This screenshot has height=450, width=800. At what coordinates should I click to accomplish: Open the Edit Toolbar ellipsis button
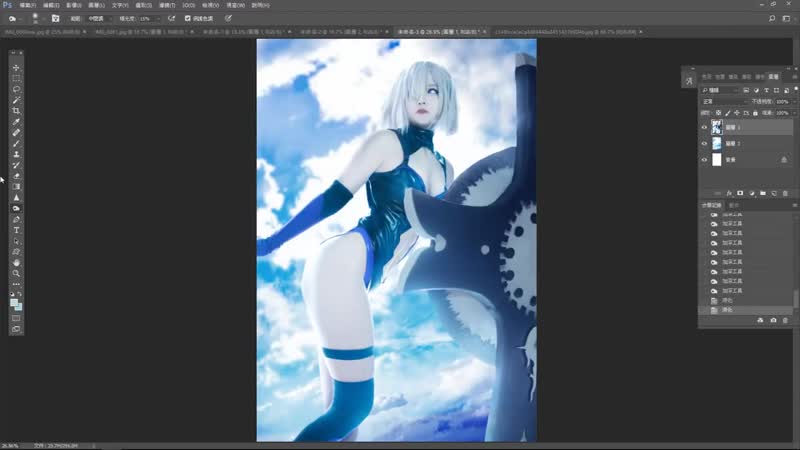(16, 284)
